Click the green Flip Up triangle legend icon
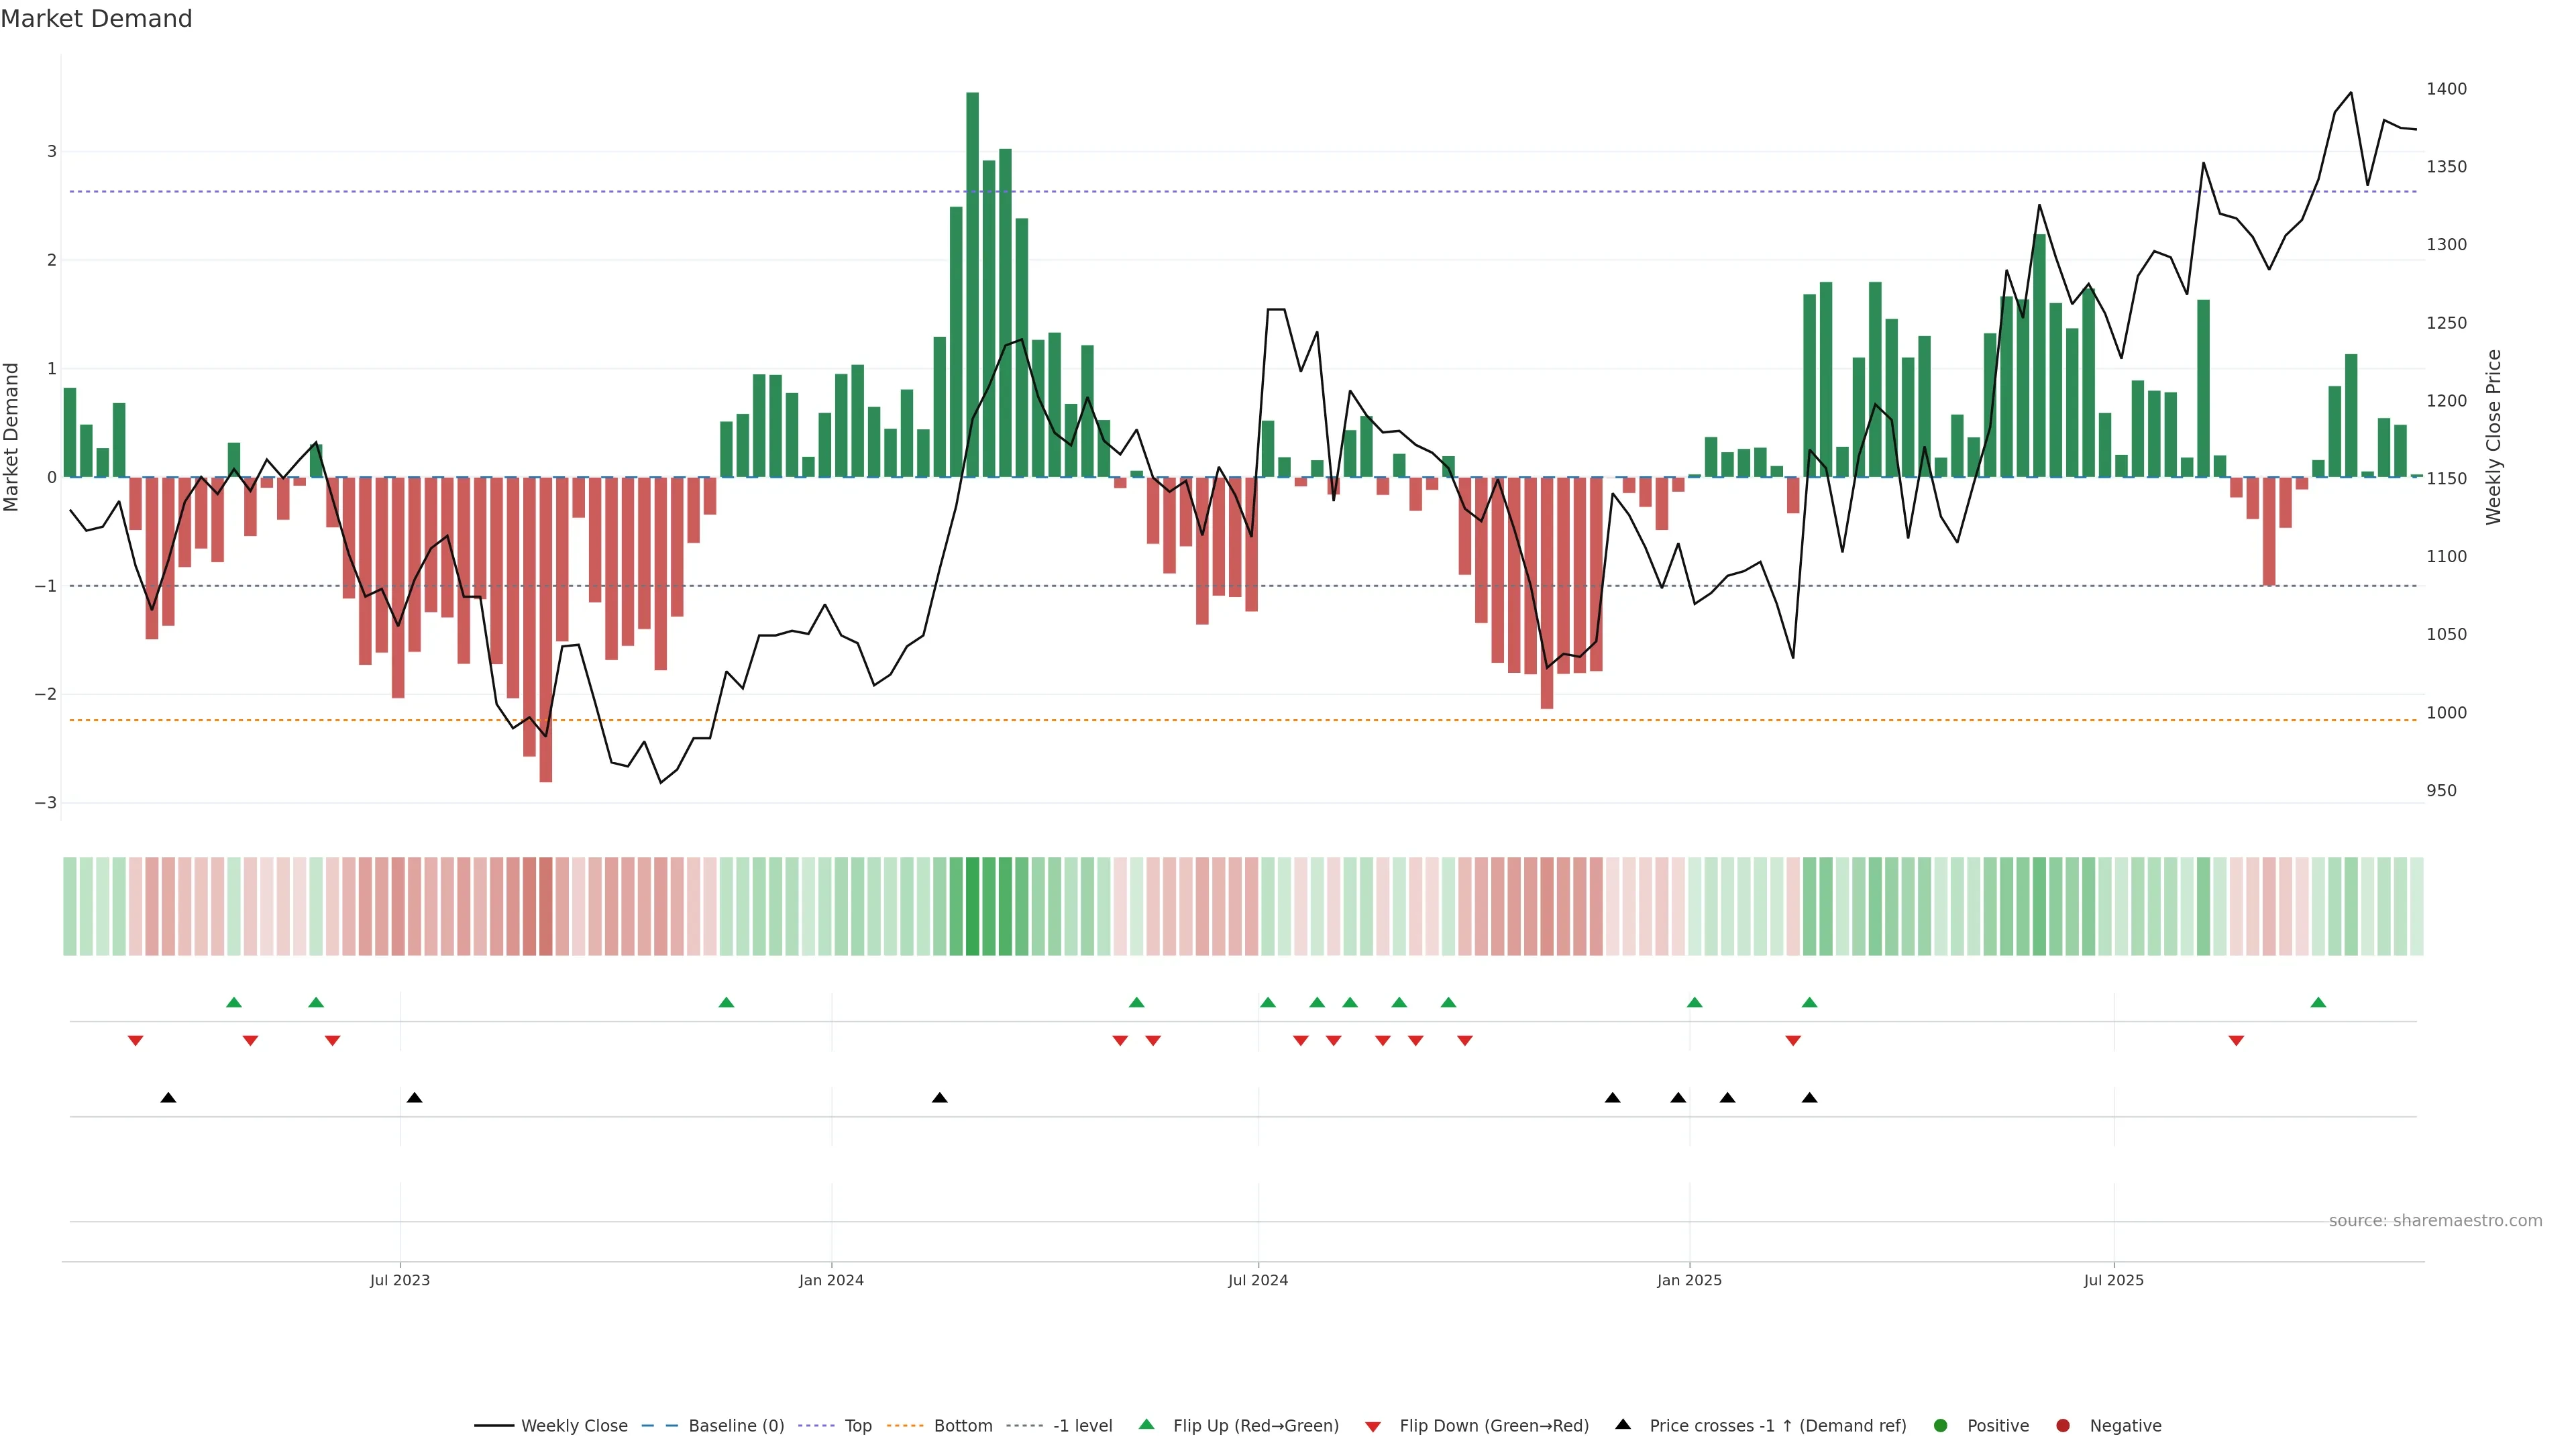 pyautogui.click(x=1146, y=1425)
